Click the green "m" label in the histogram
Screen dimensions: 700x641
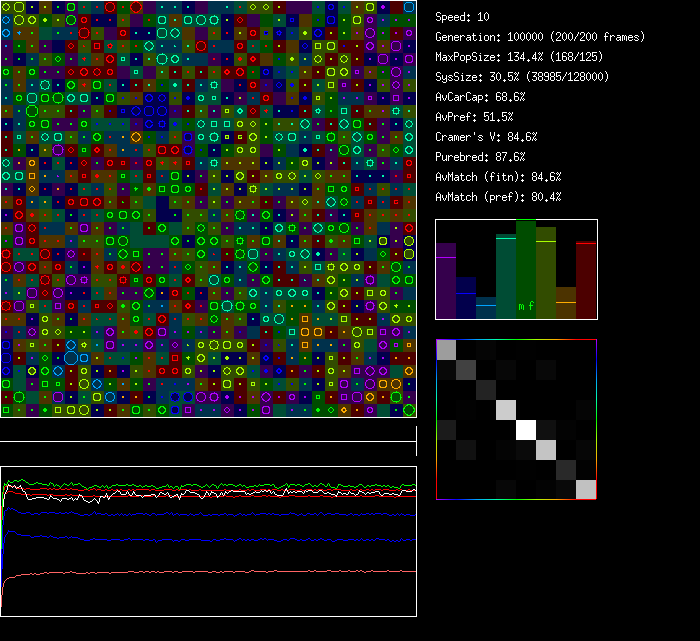pyautogui.click(x=520, y=305)
